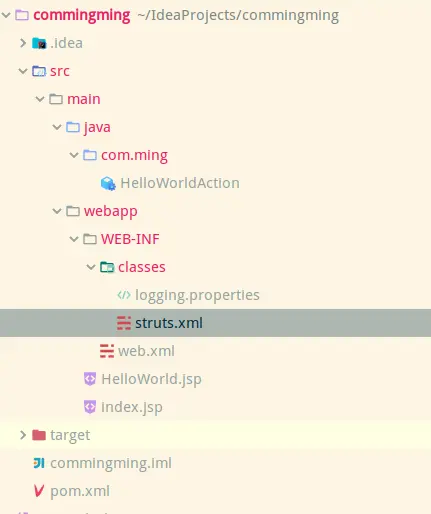Collapse the main folder
The height and width of the screenshot is (514, 431).
click(40, 99)
